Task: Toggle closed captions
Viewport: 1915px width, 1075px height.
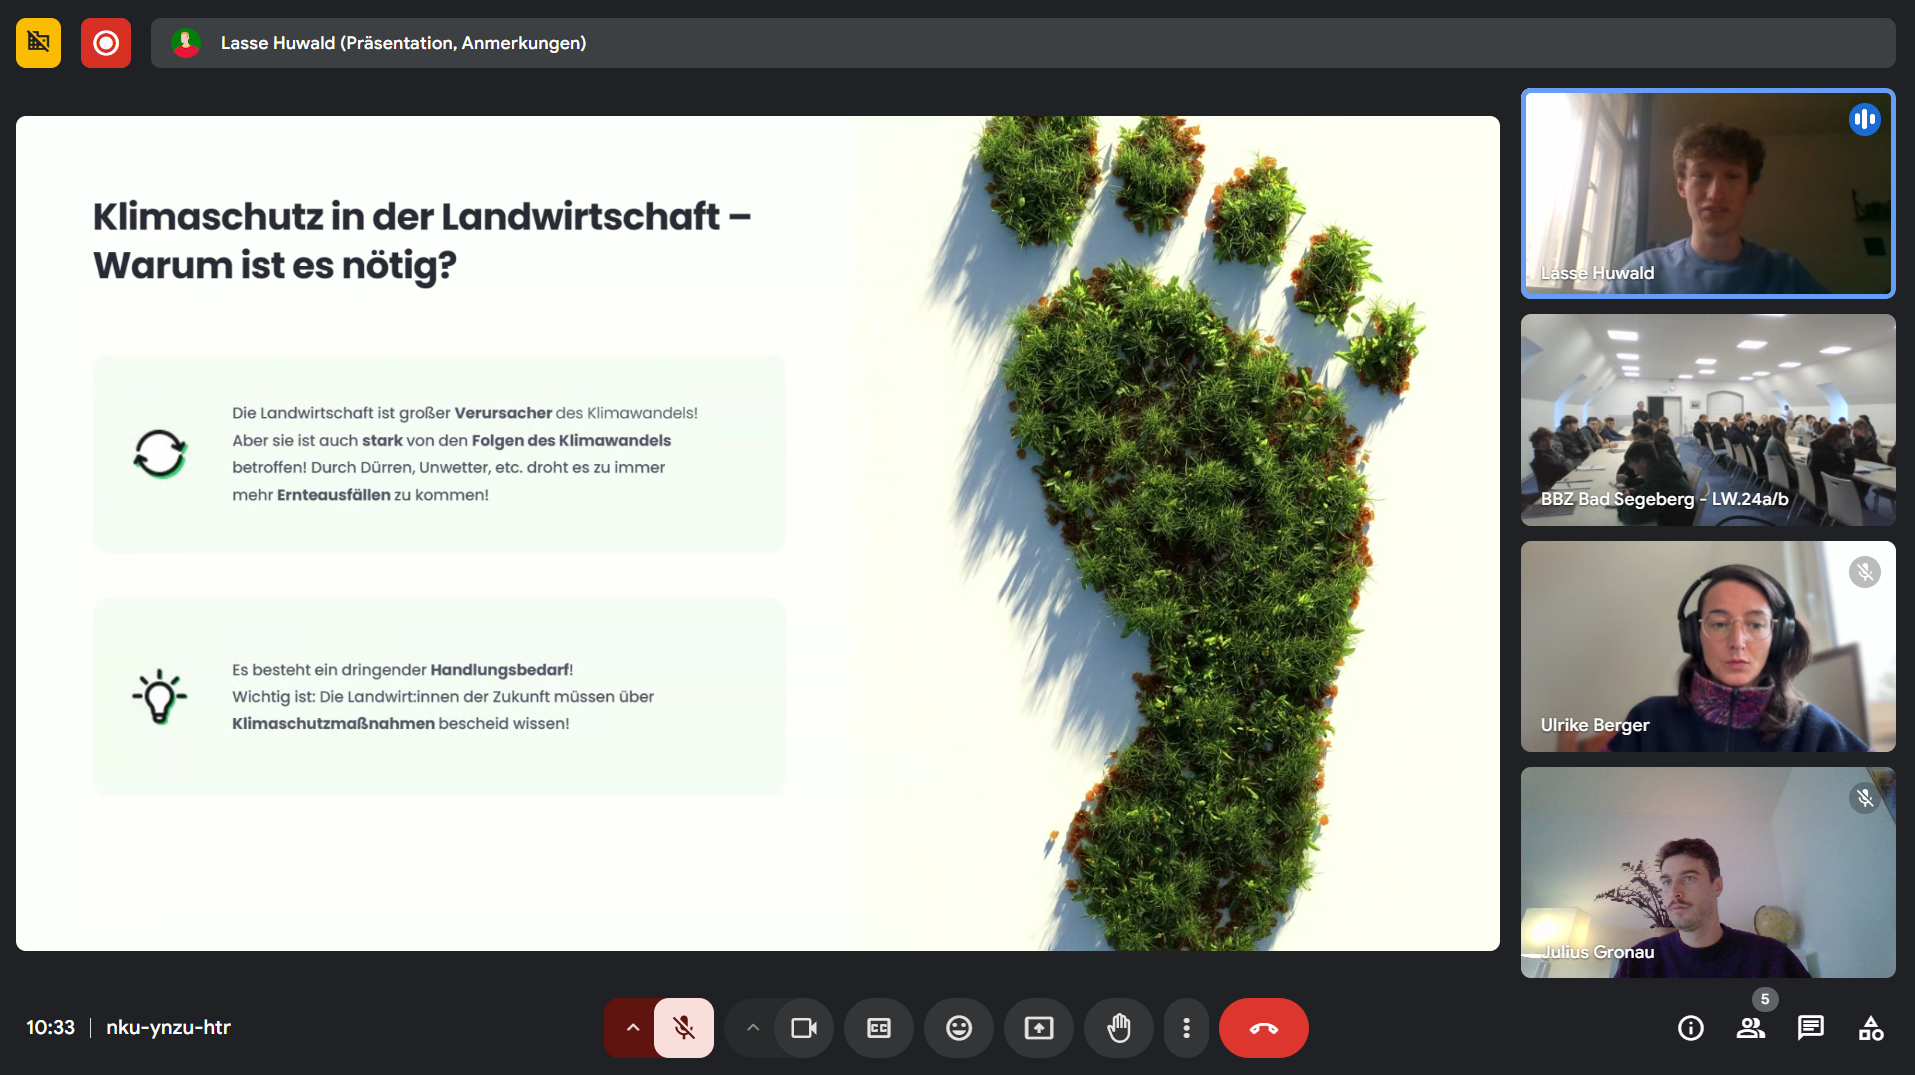Action: (878, 1028)
